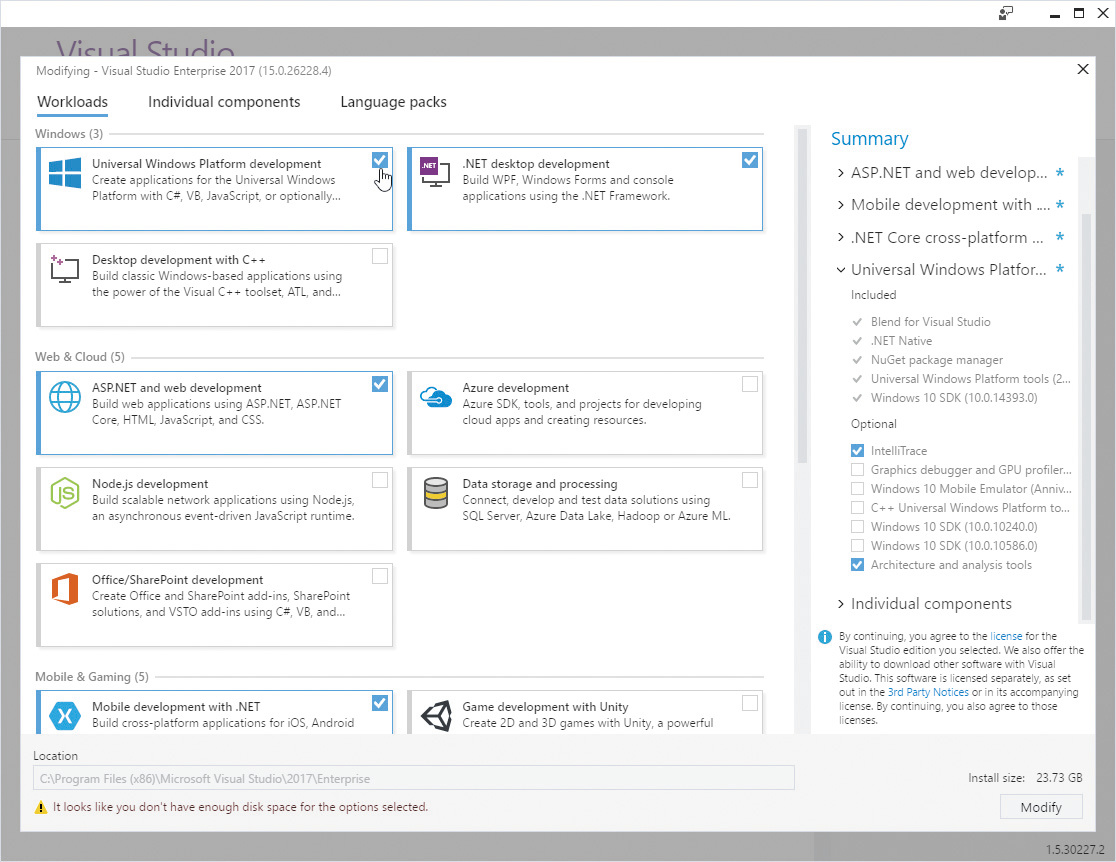Viewport: 1116px width, 862px height.
Task: Tick the Desktop development with C++ checkbox
Action: click(380, 256)
